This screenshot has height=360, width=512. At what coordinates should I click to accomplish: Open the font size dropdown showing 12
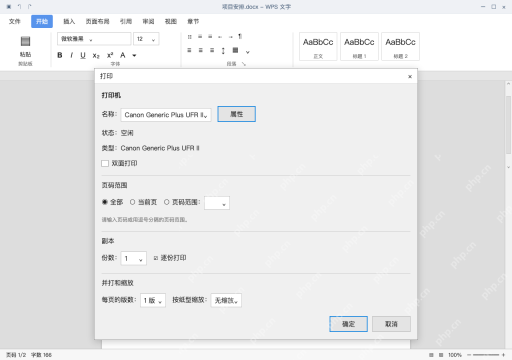146,39
